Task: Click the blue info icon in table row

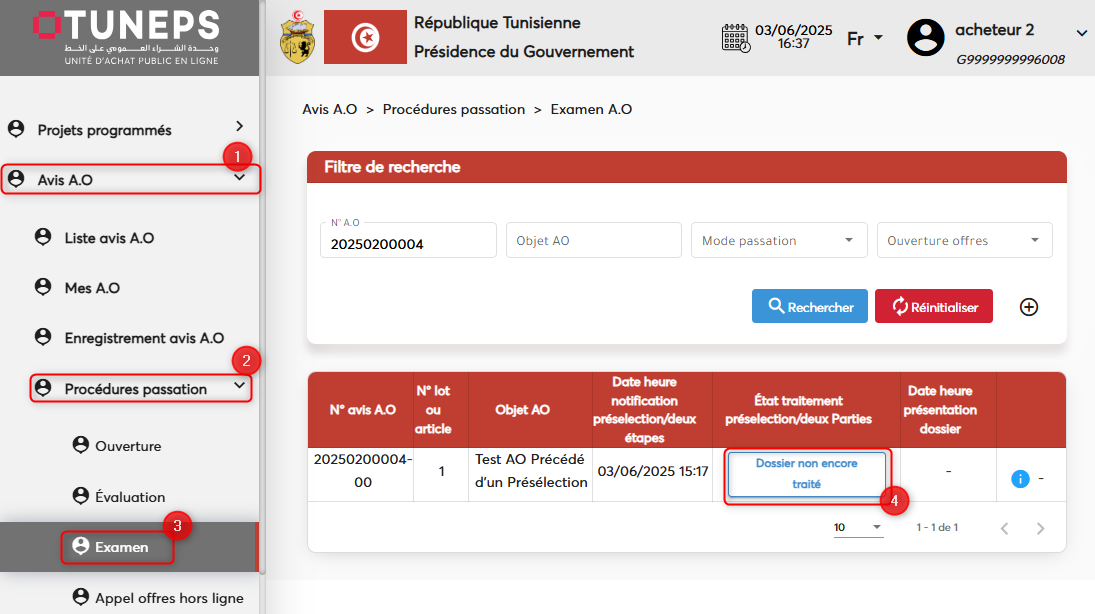Action: tap(1020, 479)
